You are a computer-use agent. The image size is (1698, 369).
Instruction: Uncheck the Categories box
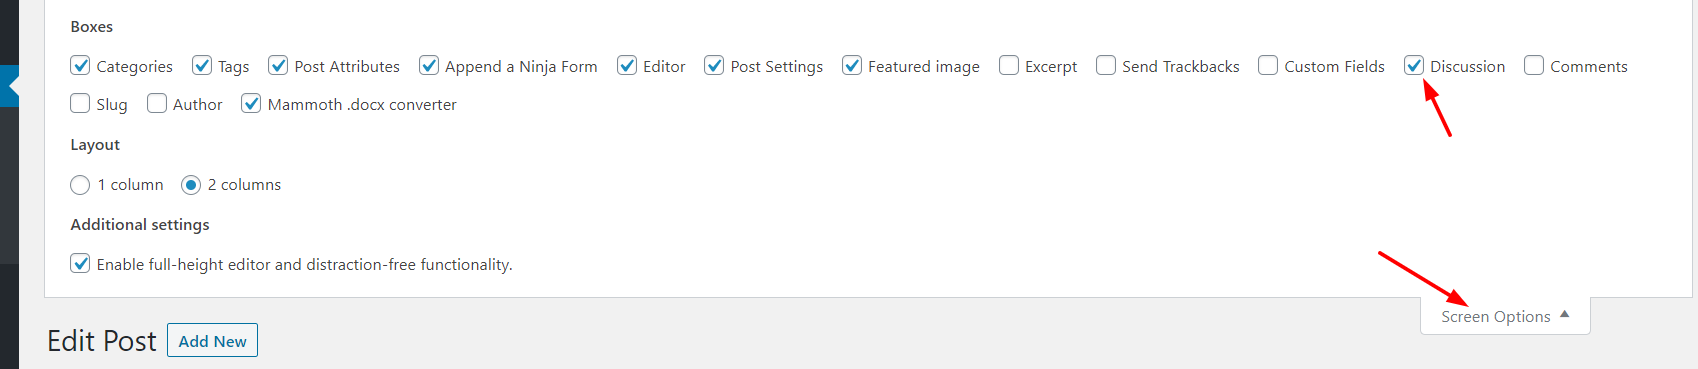tap(81, 66)
